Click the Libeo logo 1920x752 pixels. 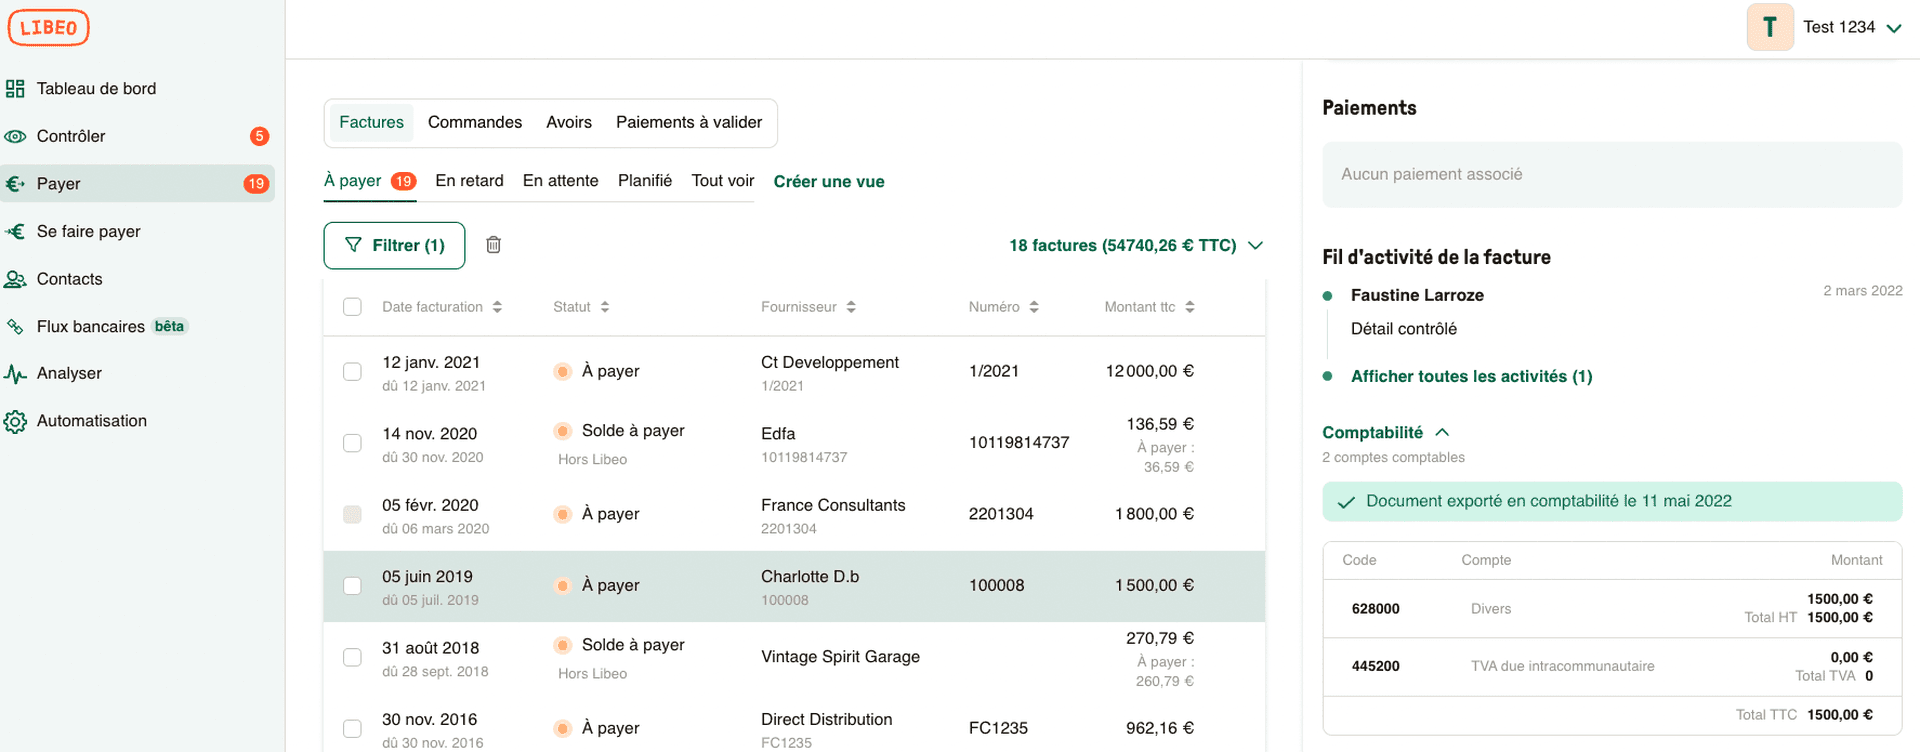pyautogui.click(x=48, y=27)
